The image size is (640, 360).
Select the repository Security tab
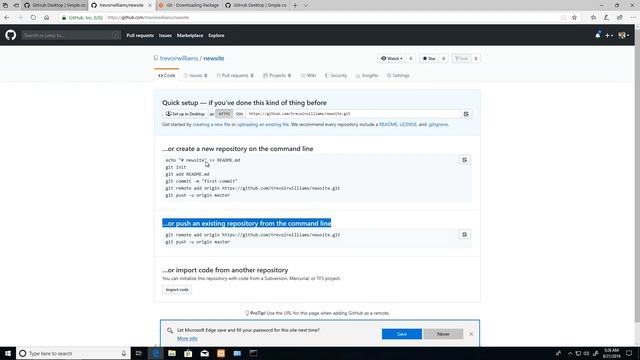pos(336,76)
